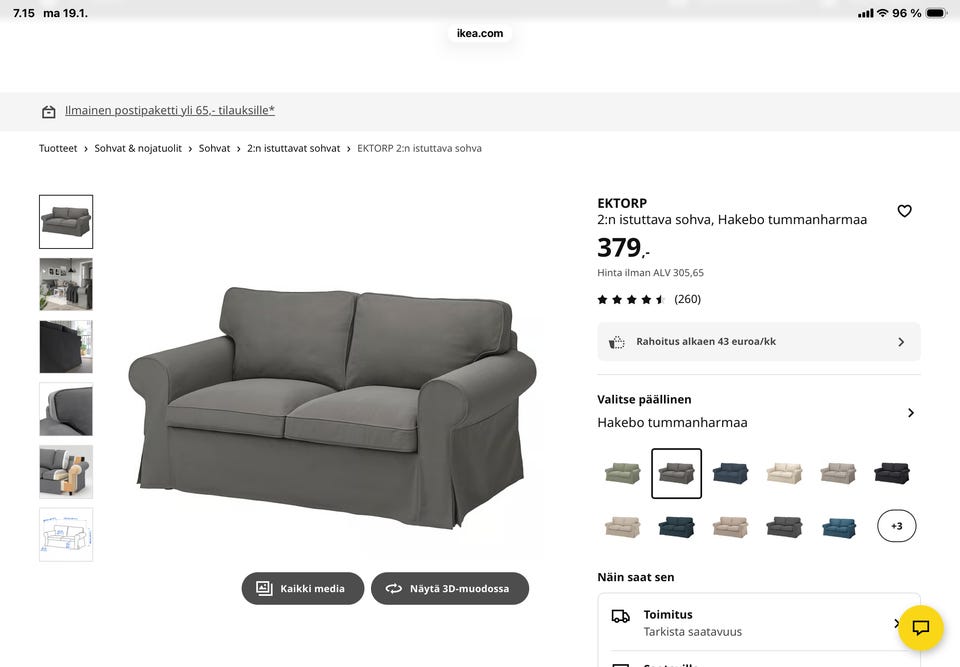960x667 pixels.
Task: Show the sofa dimensions drawing thumbnail
Action: (66, 535)
